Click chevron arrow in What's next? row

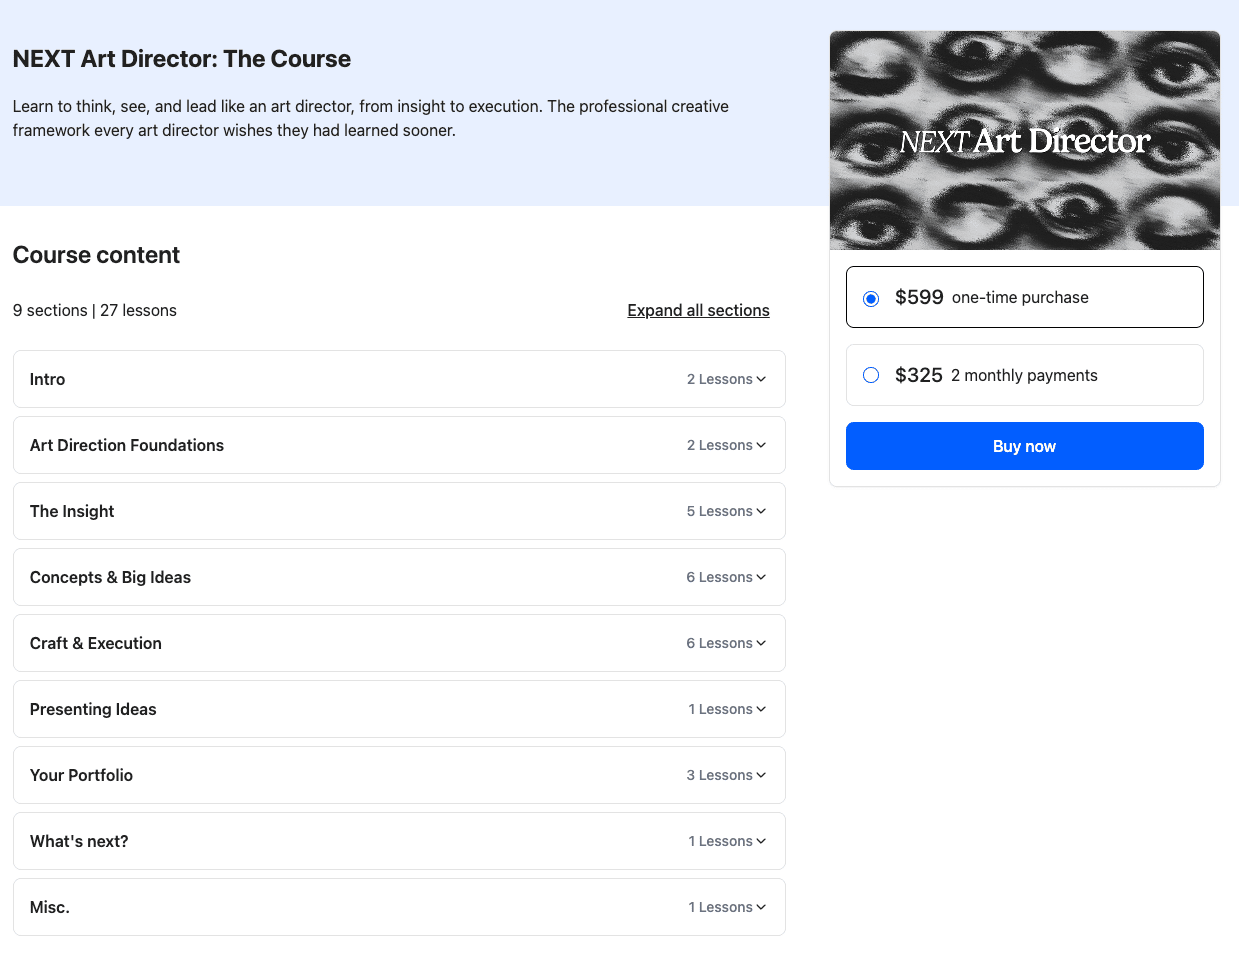[761, 841]
